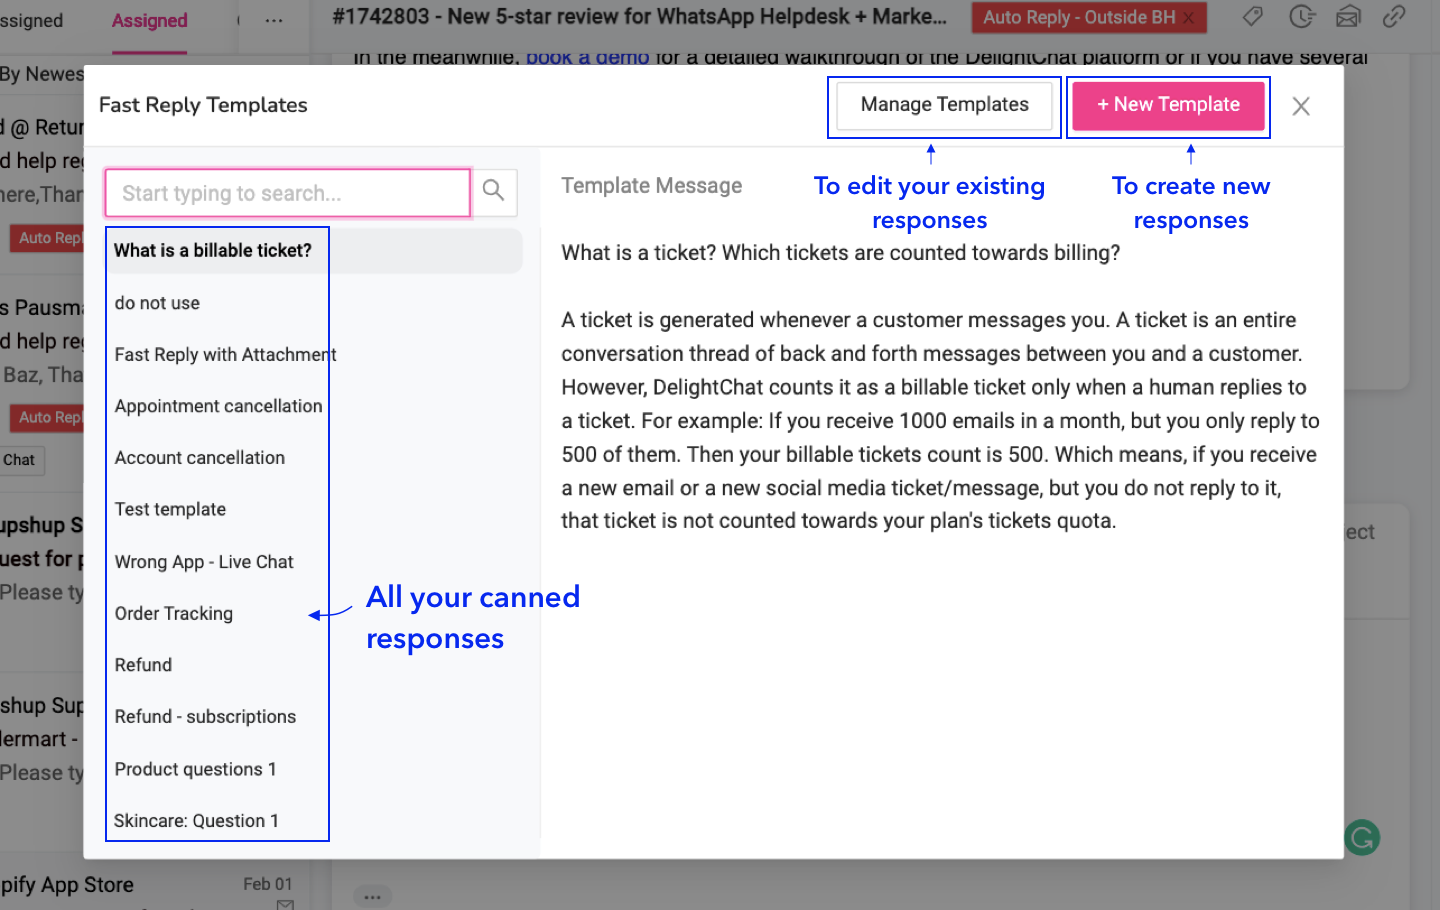Click the green Grammarly icon
The height and width of the screenshot is (910, 1440).
(1362, 837)
